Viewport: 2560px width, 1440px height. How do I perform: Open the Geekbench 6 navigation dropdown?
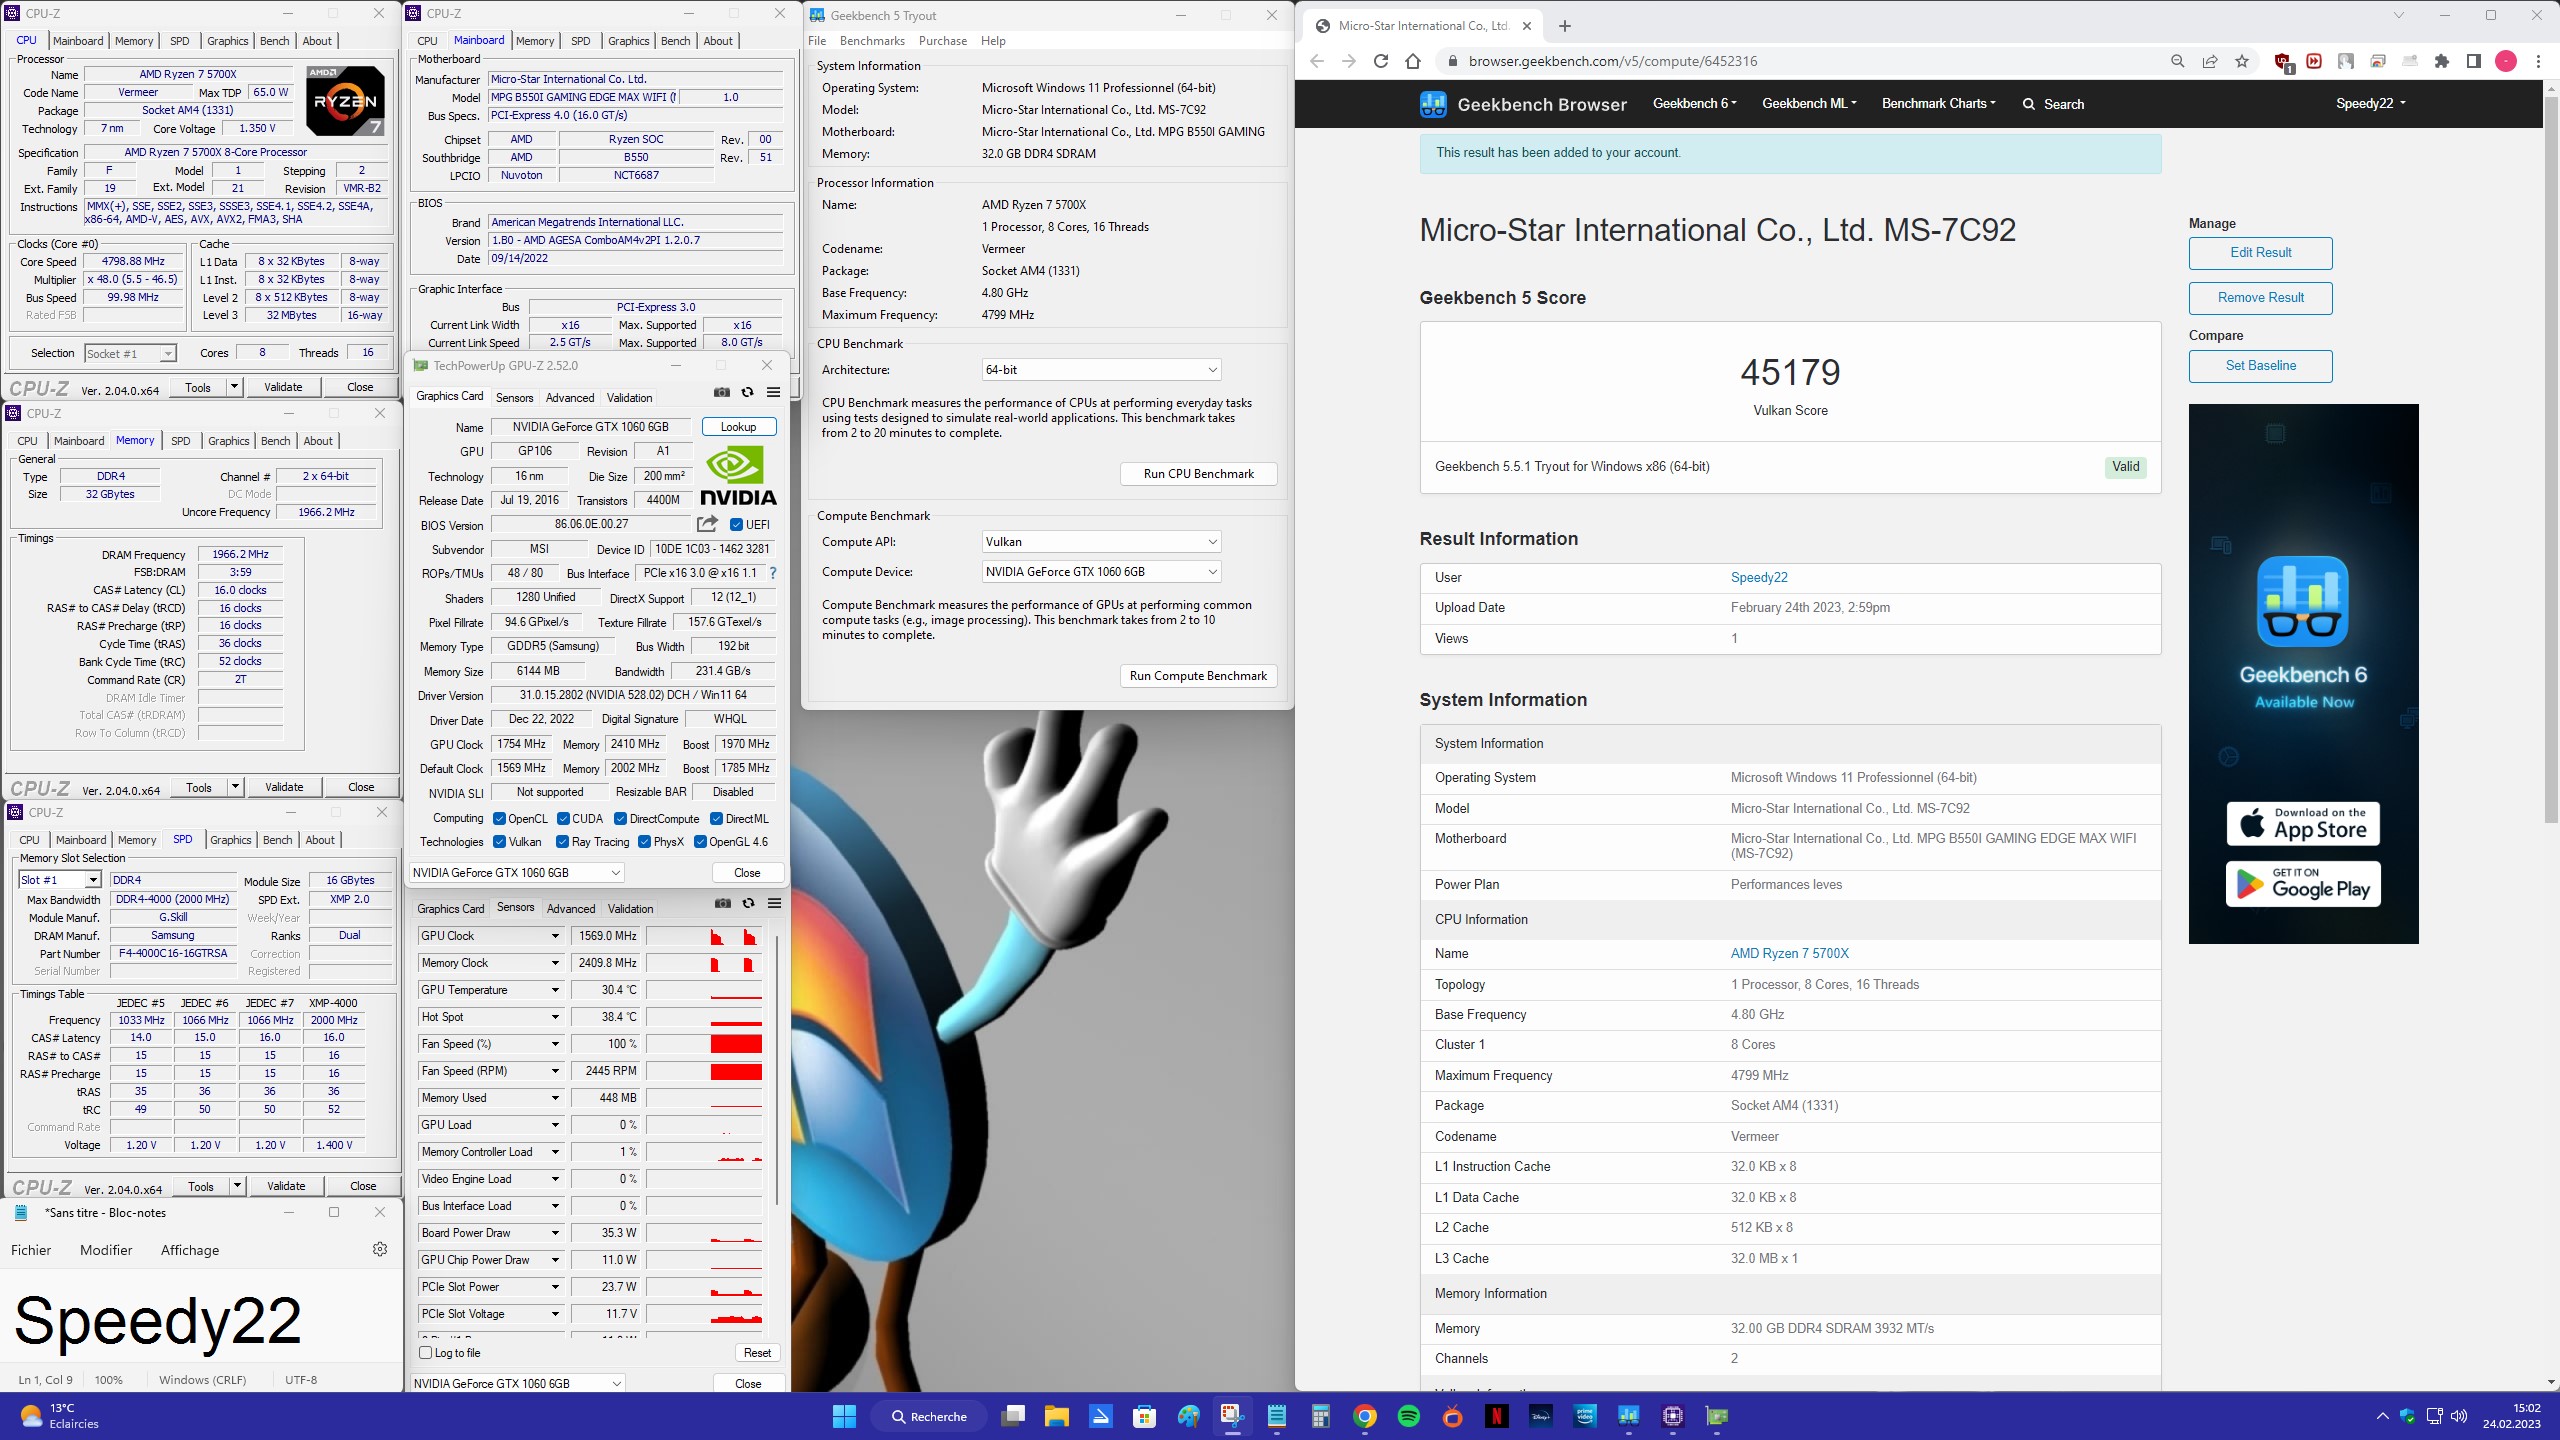pyautogui.click(x=1694, y=103)
